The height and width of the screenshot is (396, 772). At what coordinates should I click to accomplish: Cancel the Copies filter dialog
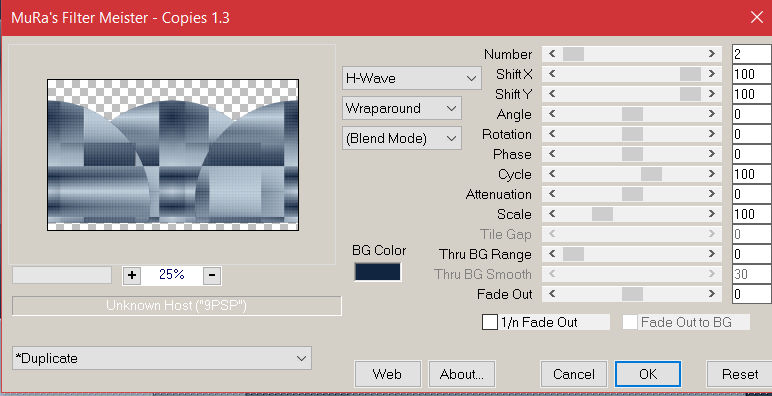574,374
